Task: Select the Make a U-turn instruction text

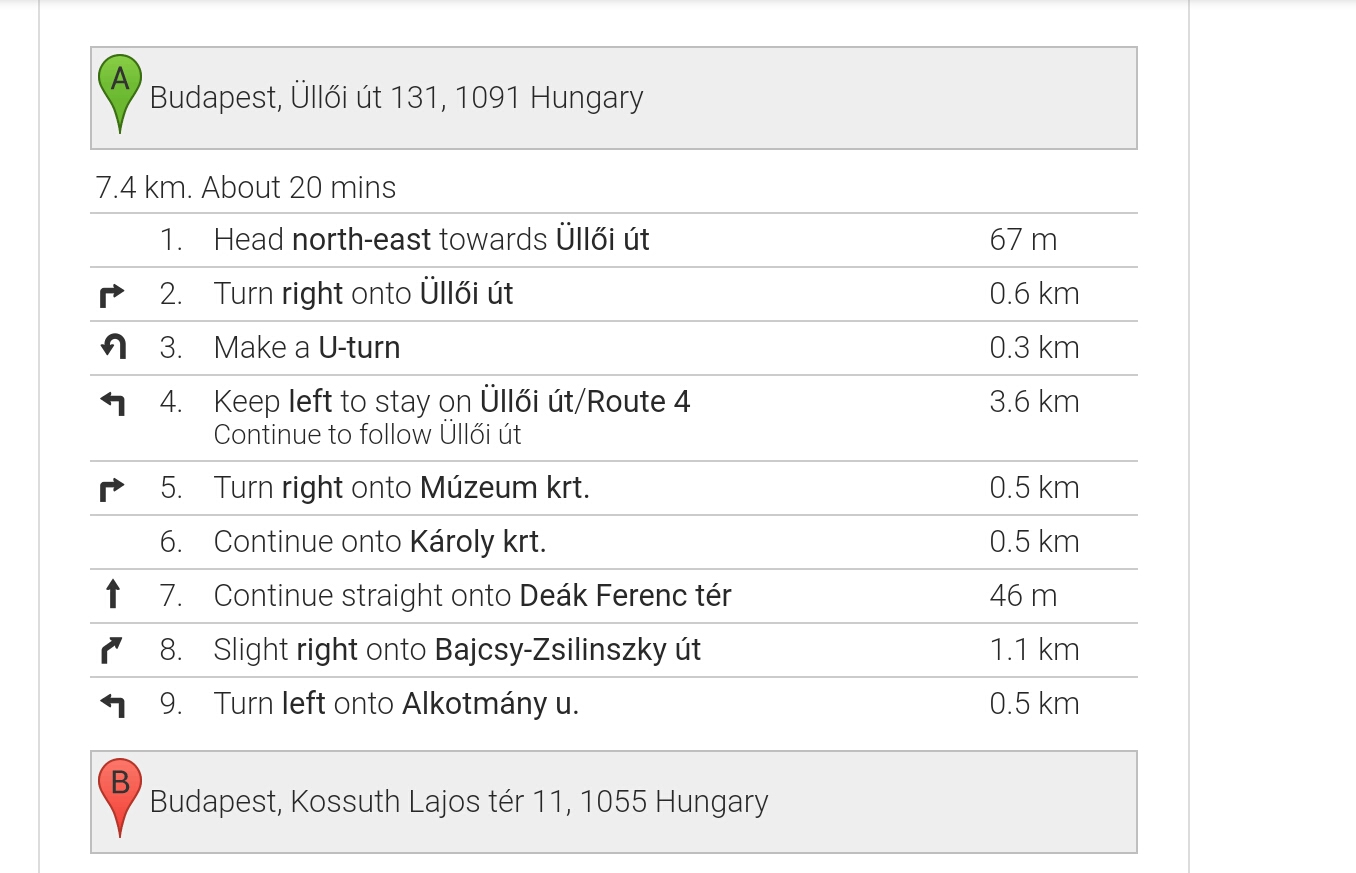Action: tap(307, 348)
